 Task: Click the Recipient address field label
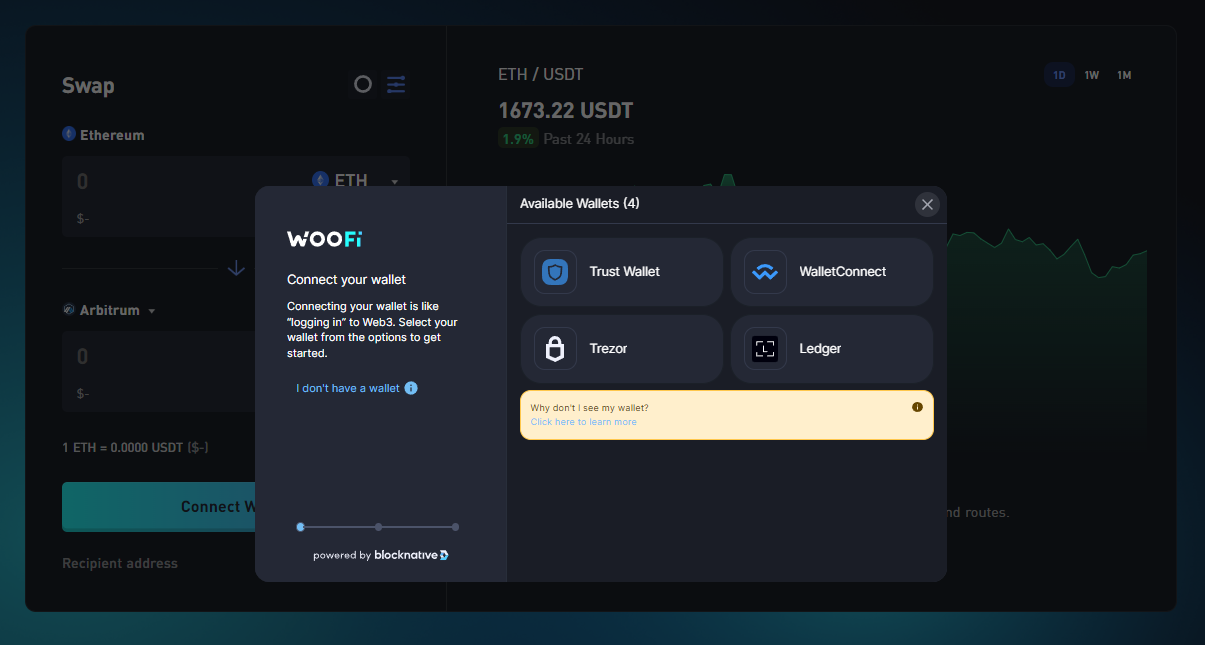point(120,563)
